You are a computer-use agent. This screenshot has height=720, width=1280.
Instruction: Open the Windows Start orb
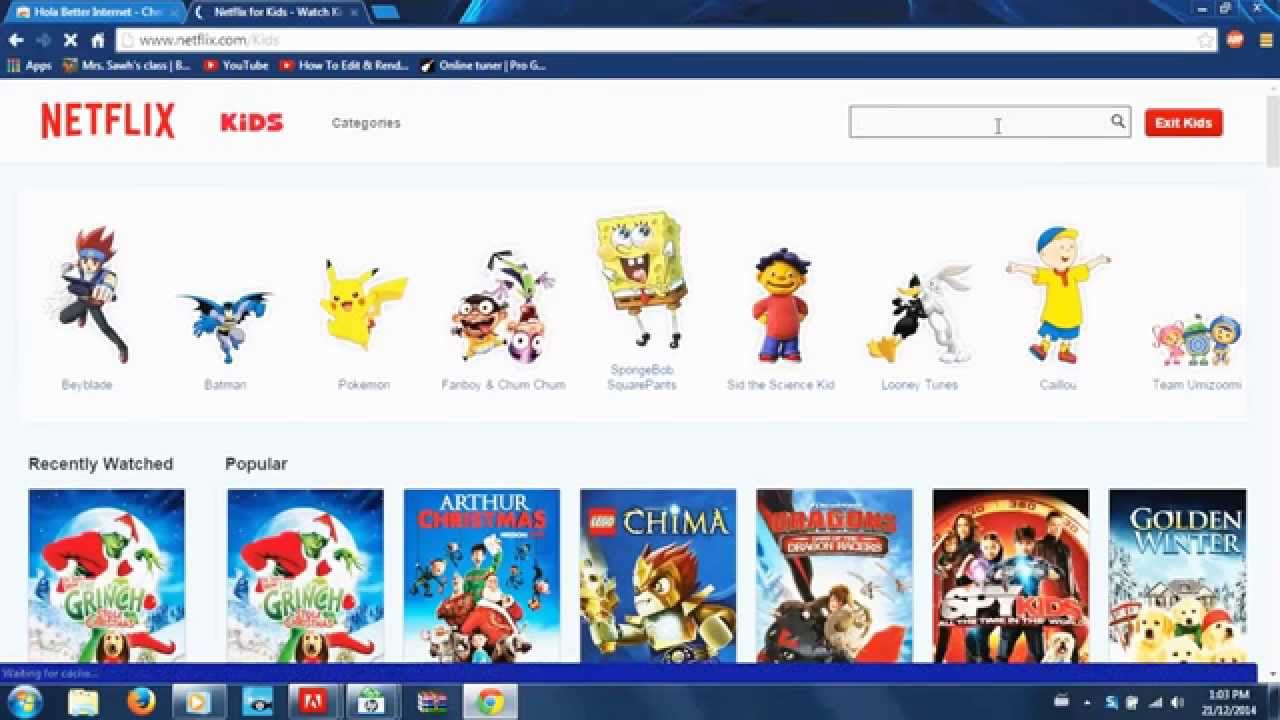pyautogui.click(x=24, y=701)
